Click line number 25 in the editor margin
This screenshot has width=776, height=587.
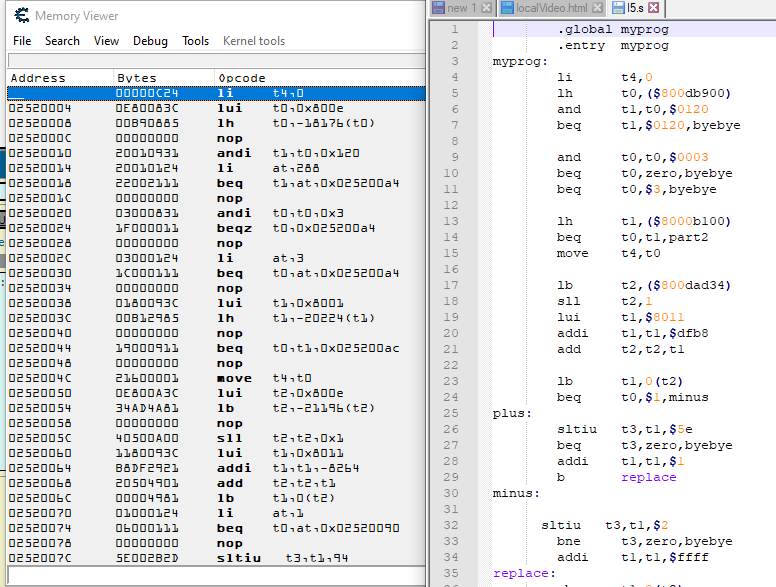click(451, 413)
